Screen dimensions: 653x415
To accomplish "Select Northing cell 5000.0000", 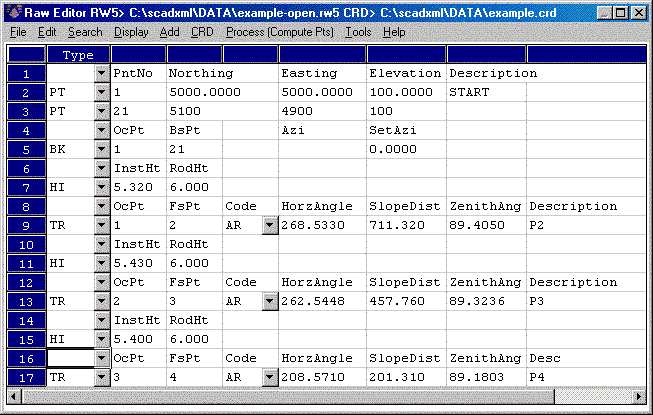I will point(222,92).
